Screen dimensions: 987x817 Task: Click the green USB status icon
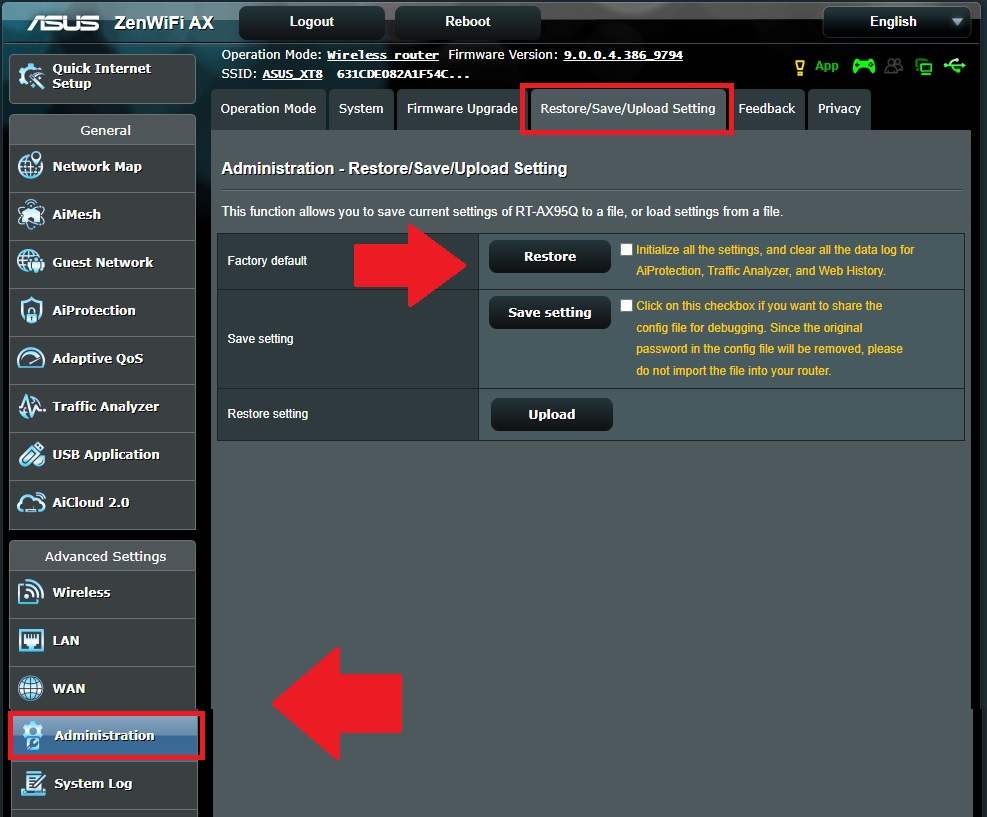tap(954, 65)
